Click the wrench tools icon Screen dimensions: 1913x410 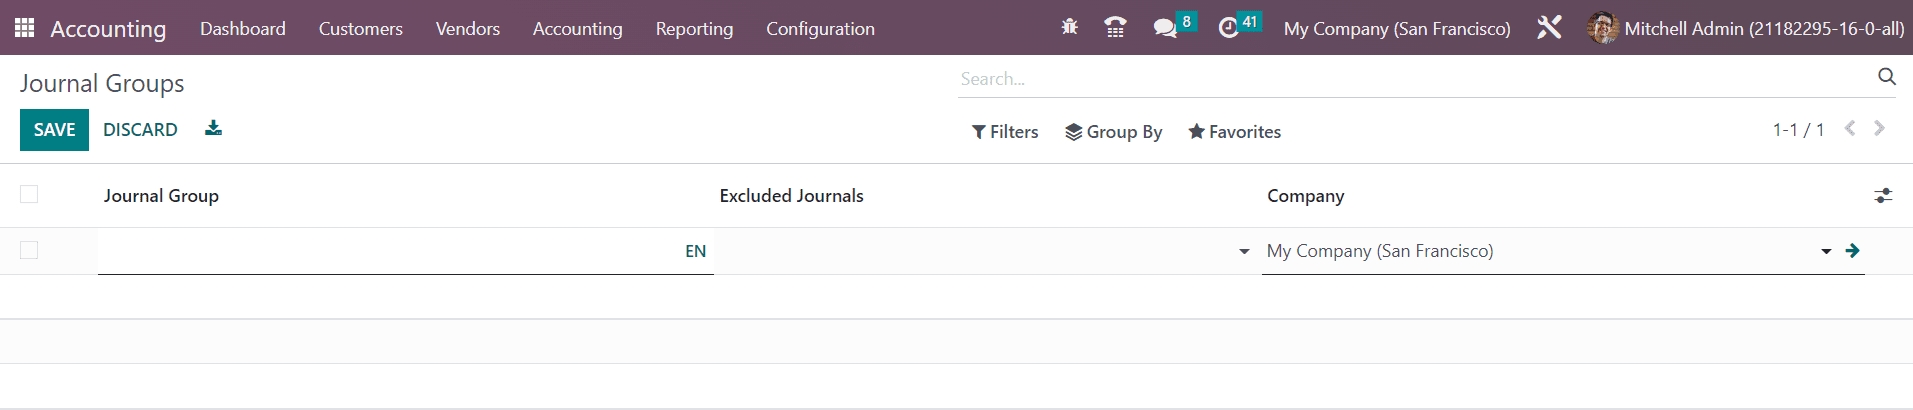[x=1549, y=28]
